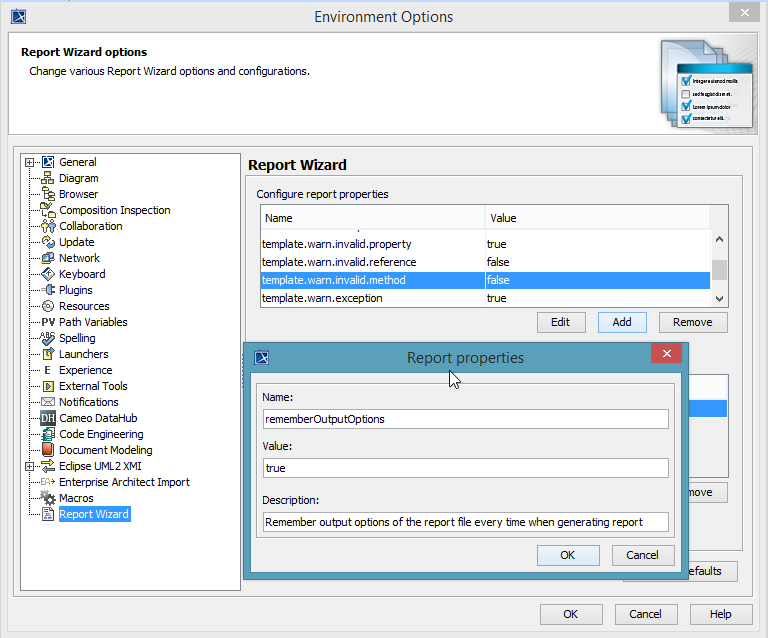Select the template.warn.invalid.property row

tap(336, 244)
